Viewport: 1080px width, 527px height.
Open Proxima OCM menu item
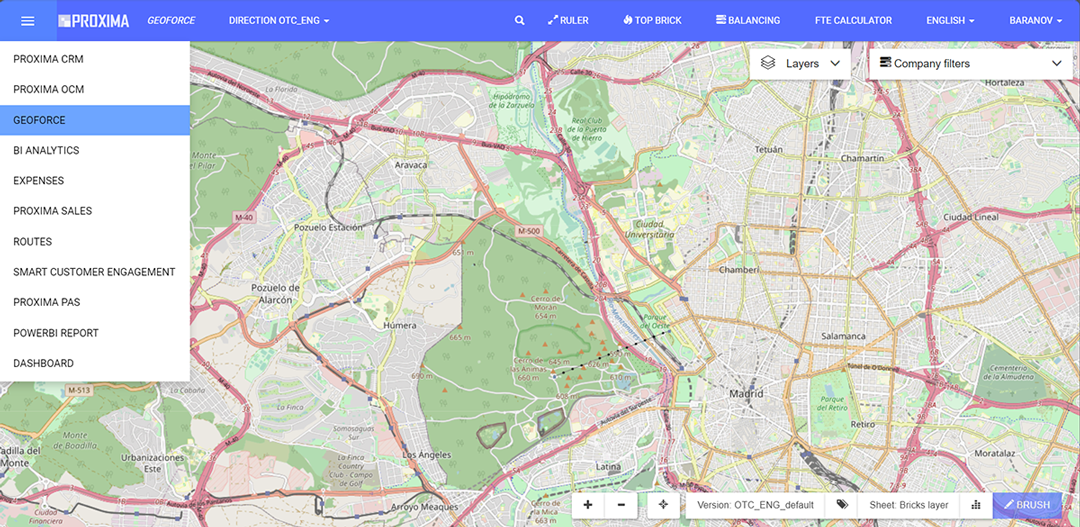point(95,90)
